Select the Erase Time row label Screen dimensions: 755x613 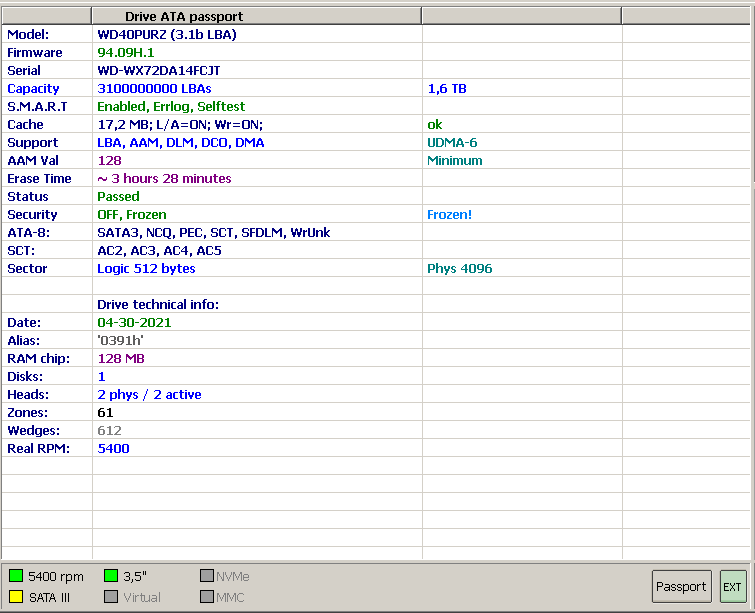click(x=39, y=179)
